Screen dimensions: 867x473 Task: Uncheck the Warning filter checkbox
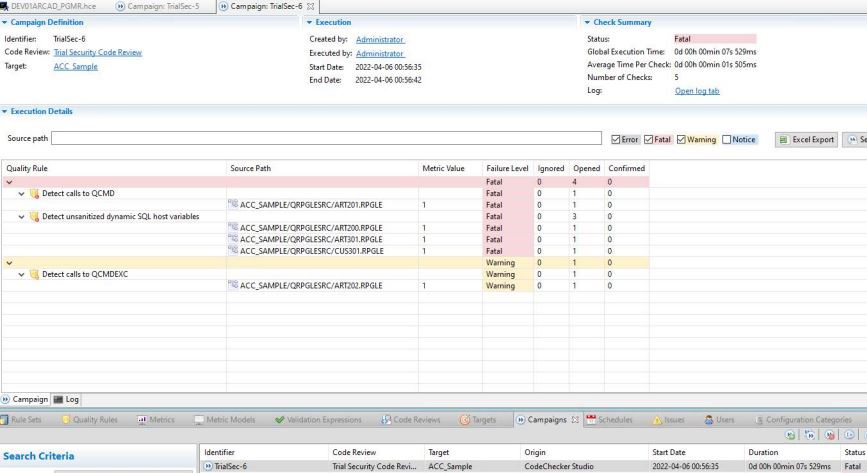pos(681,140)
